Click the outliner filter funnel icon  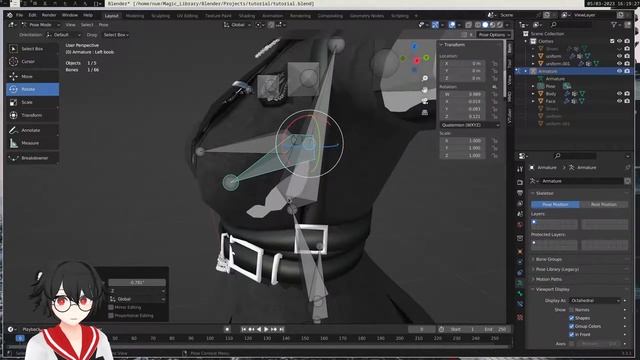[x=614, y=25]
